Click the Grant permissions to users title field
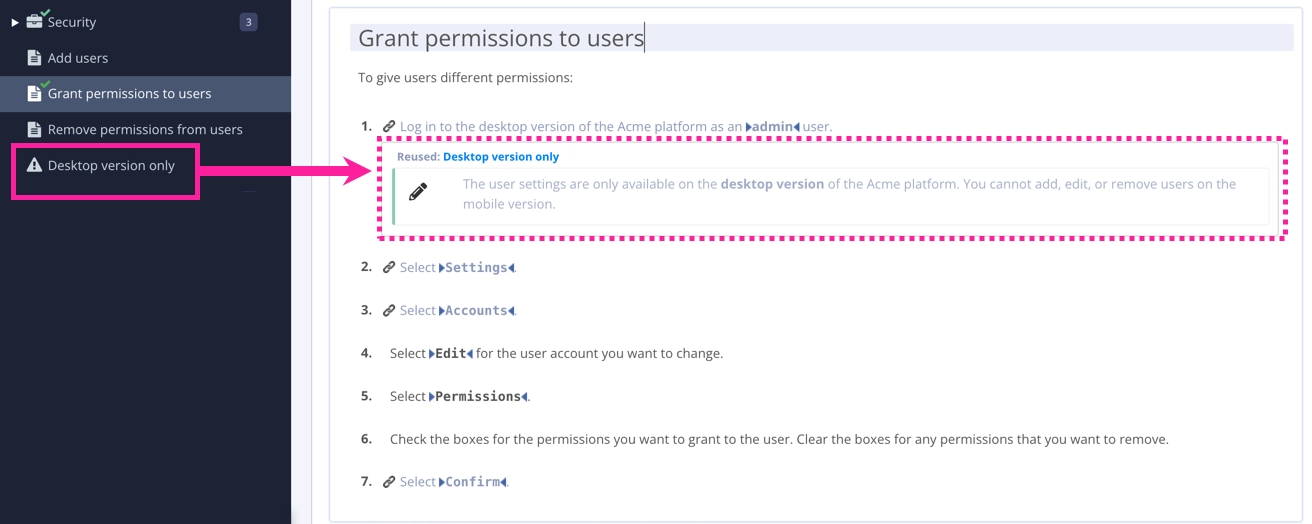The width and height of the screenshot is (1312, 524). (821, 38)
